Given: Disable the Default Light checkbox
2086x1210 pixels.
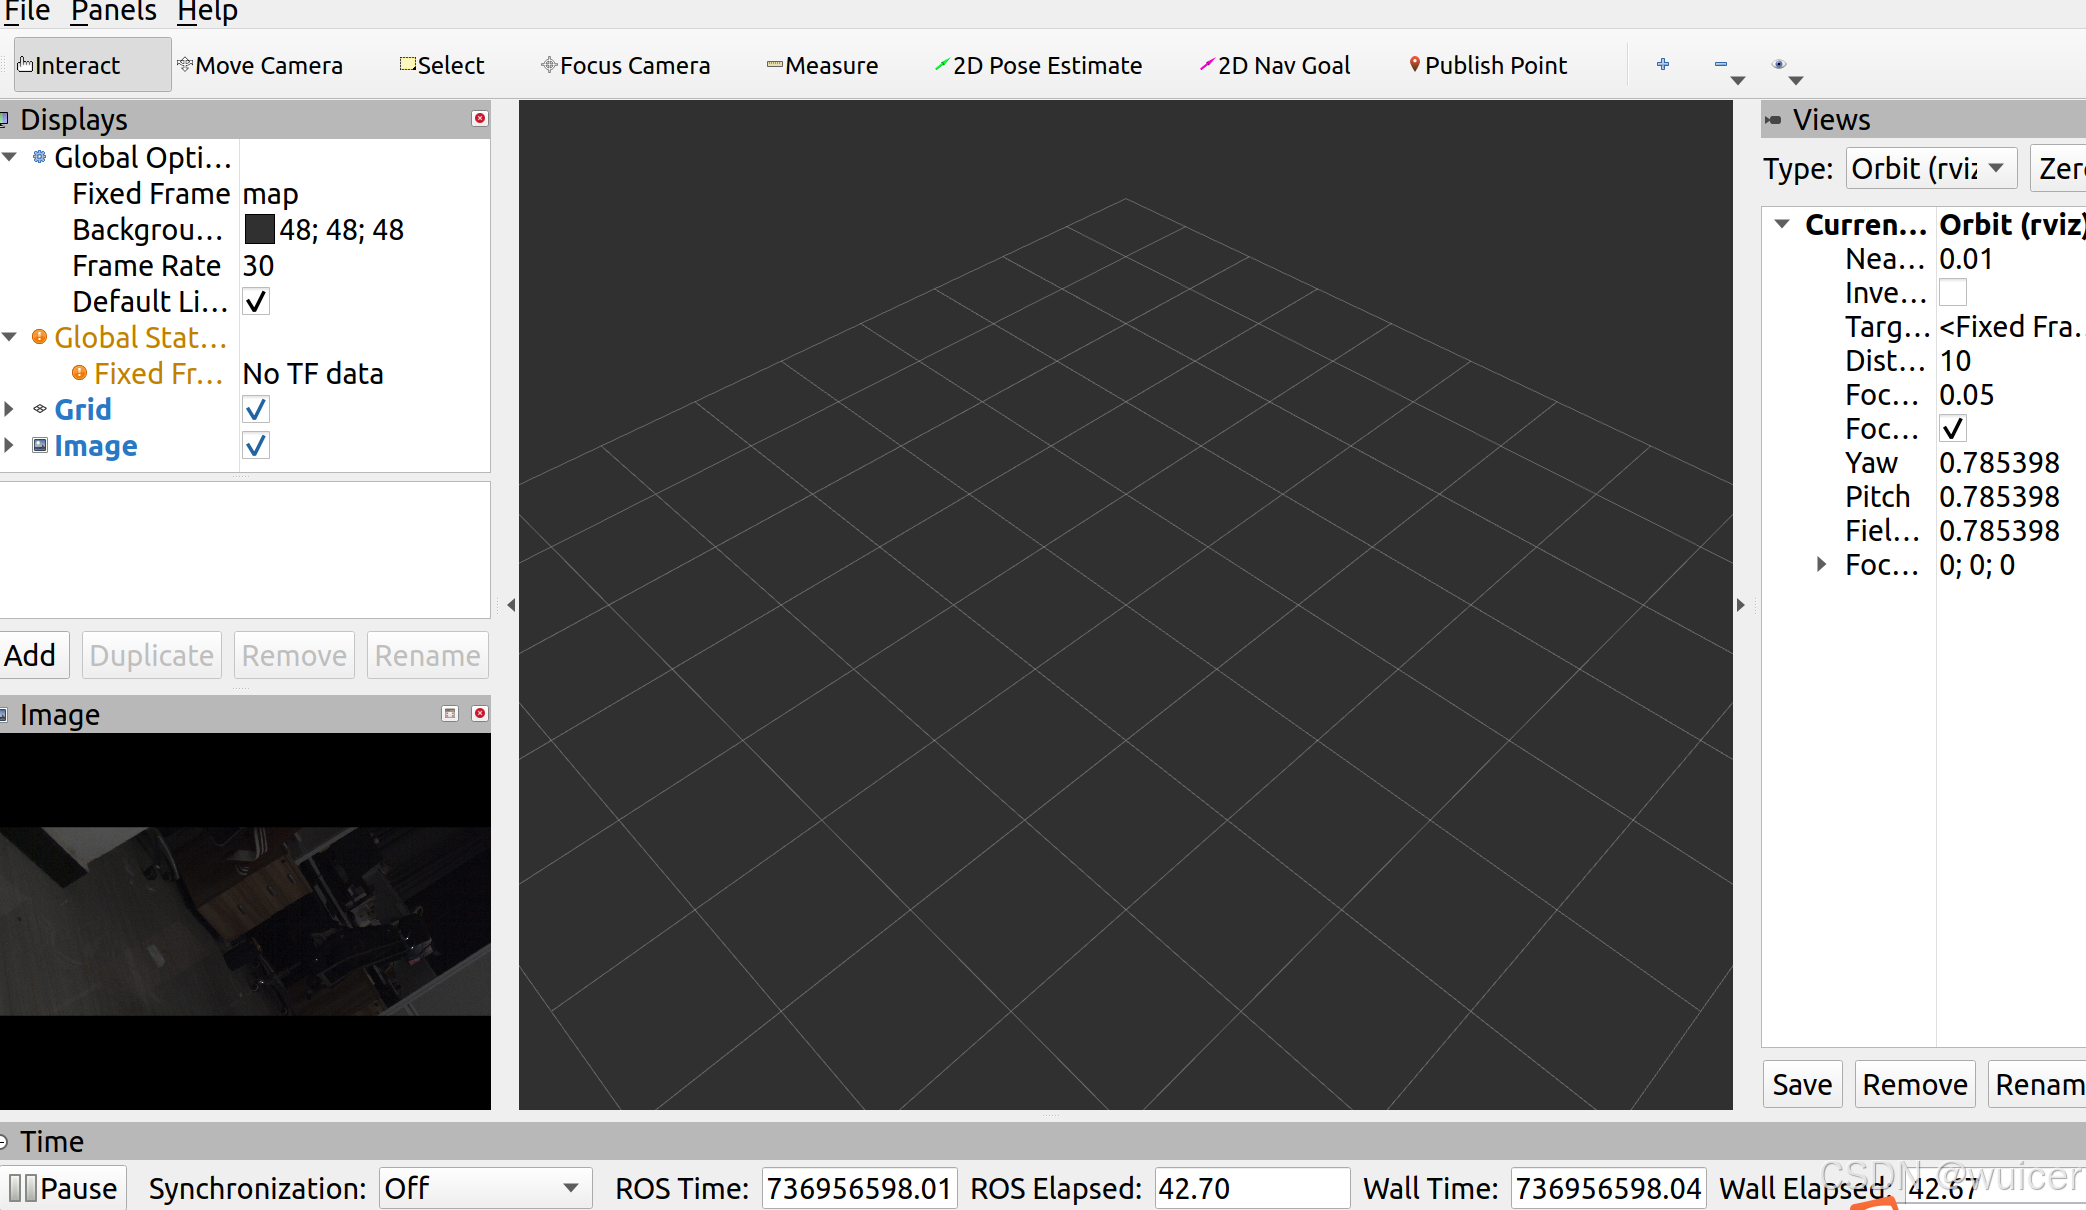Looking at the screenshot, I should coord(256,302).
